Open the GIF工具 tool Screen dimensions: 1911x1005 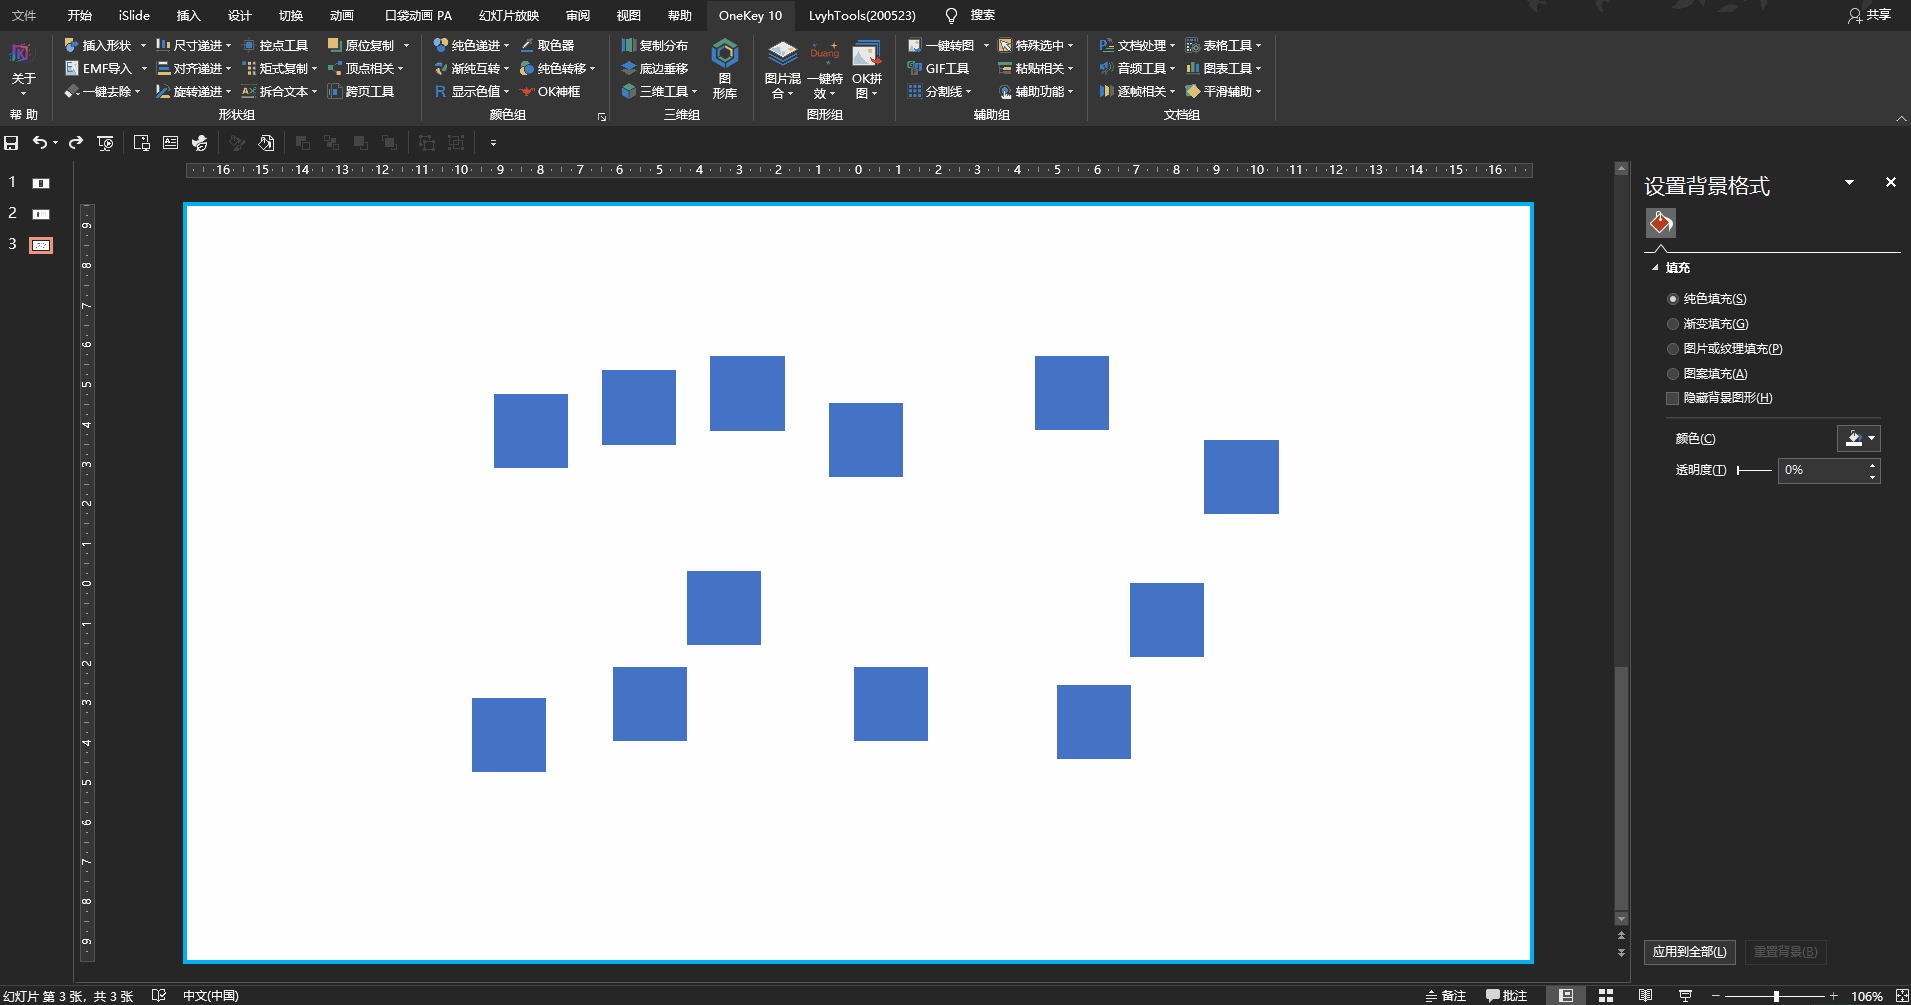pyautogui.click(x=938, y=68)
